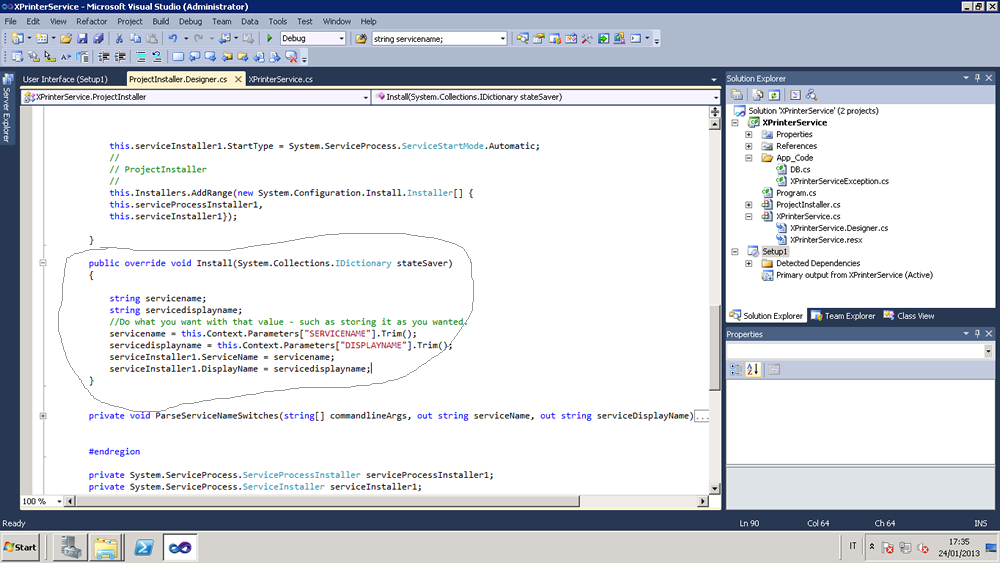Click the editor horizontal scrollbar right arrow
Viewport: 1000px width, 563px height.
click(703, 501)
